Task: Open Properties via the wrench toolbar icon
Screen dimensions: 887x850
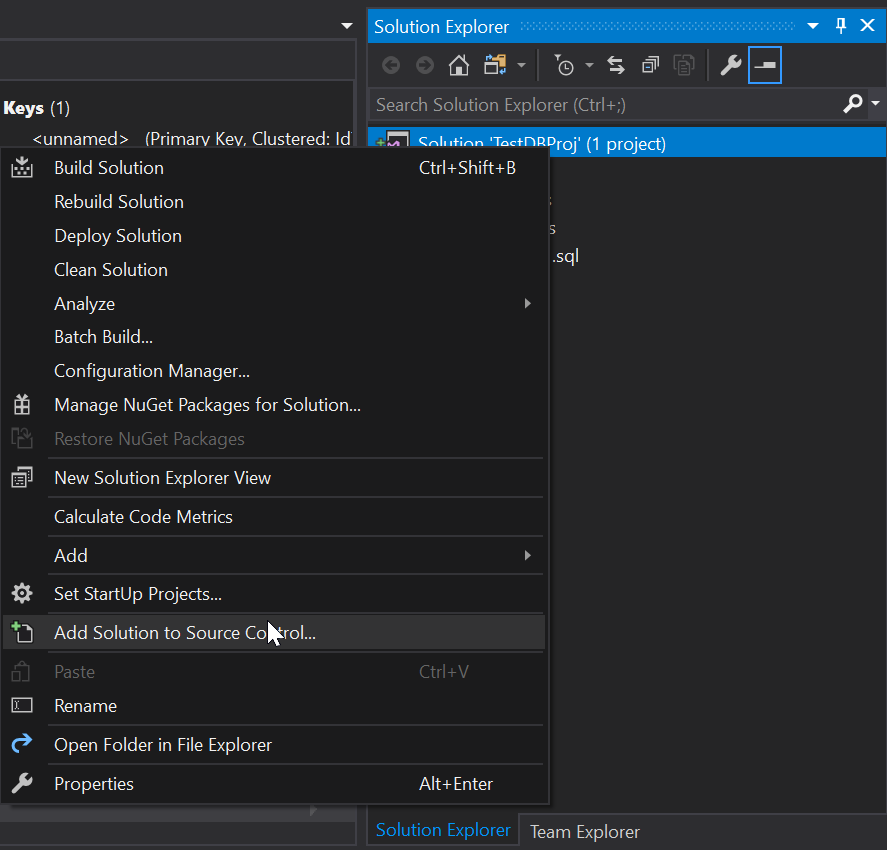Action: (731, 66)
